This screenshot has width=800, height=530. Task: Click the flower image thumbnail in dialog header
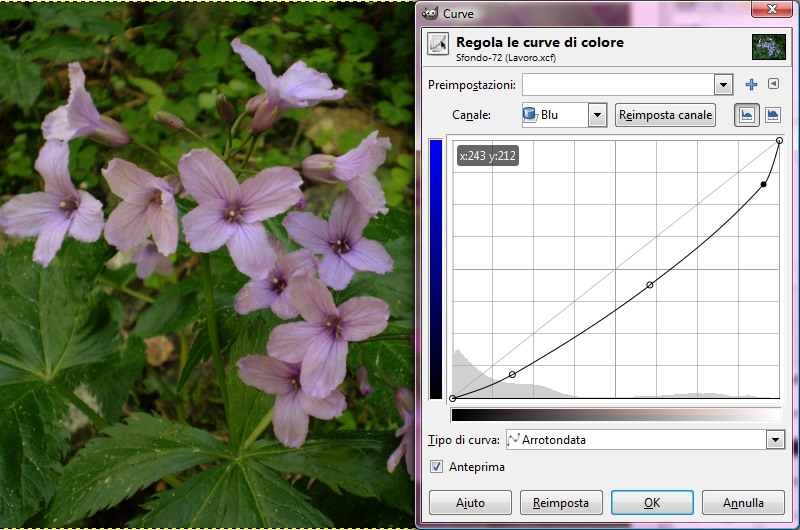pyautogui.click(x=768, y=47)
